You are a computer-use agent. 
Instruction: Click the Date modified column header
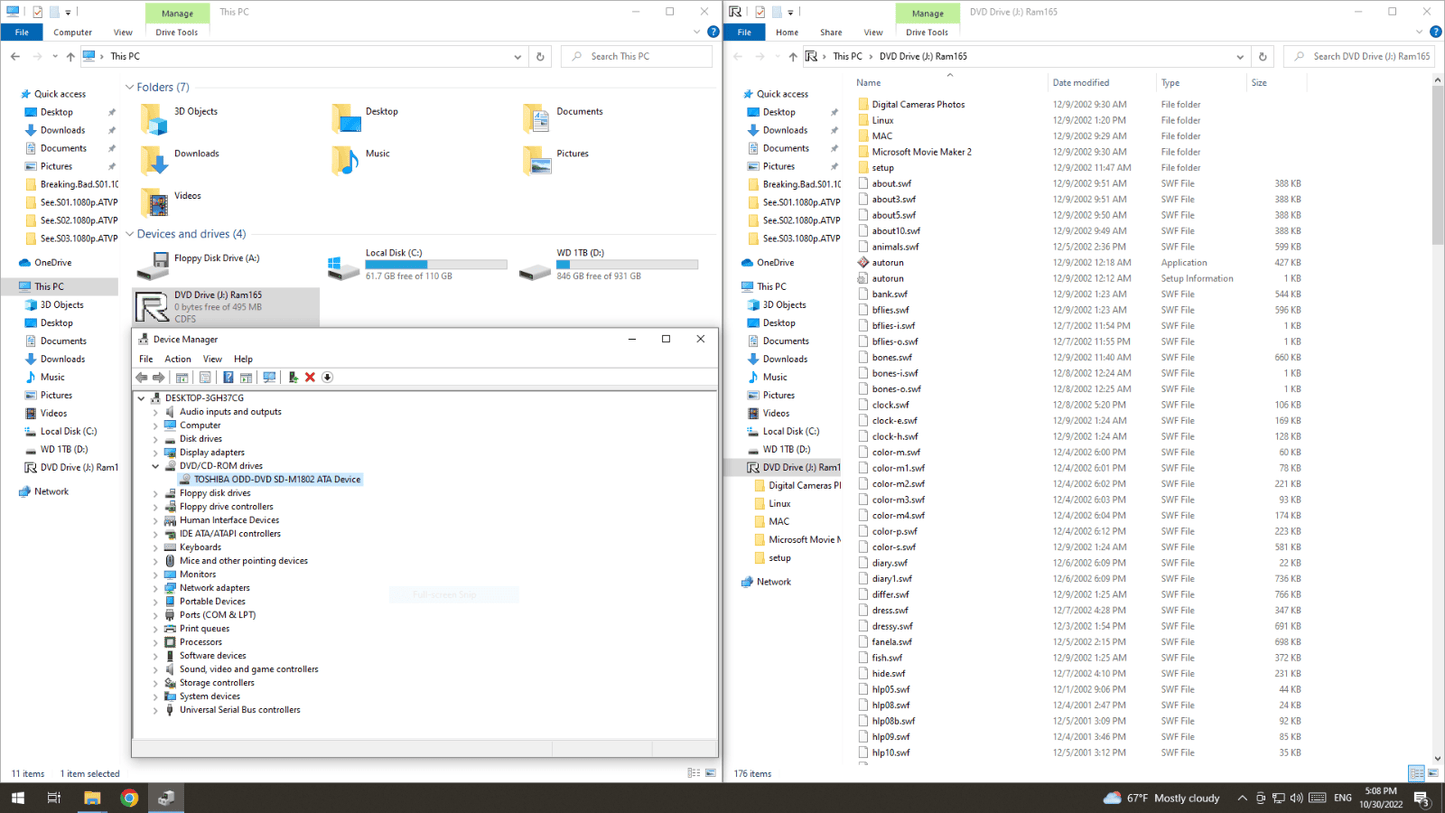[1080, 83]
